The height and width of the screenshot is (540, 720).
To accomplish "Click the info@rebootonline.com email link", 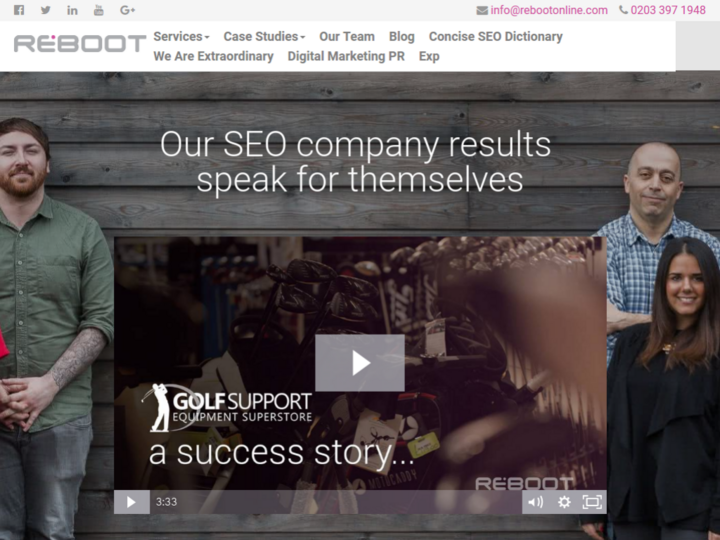I will pyautogui.click(x=549, y=10).
